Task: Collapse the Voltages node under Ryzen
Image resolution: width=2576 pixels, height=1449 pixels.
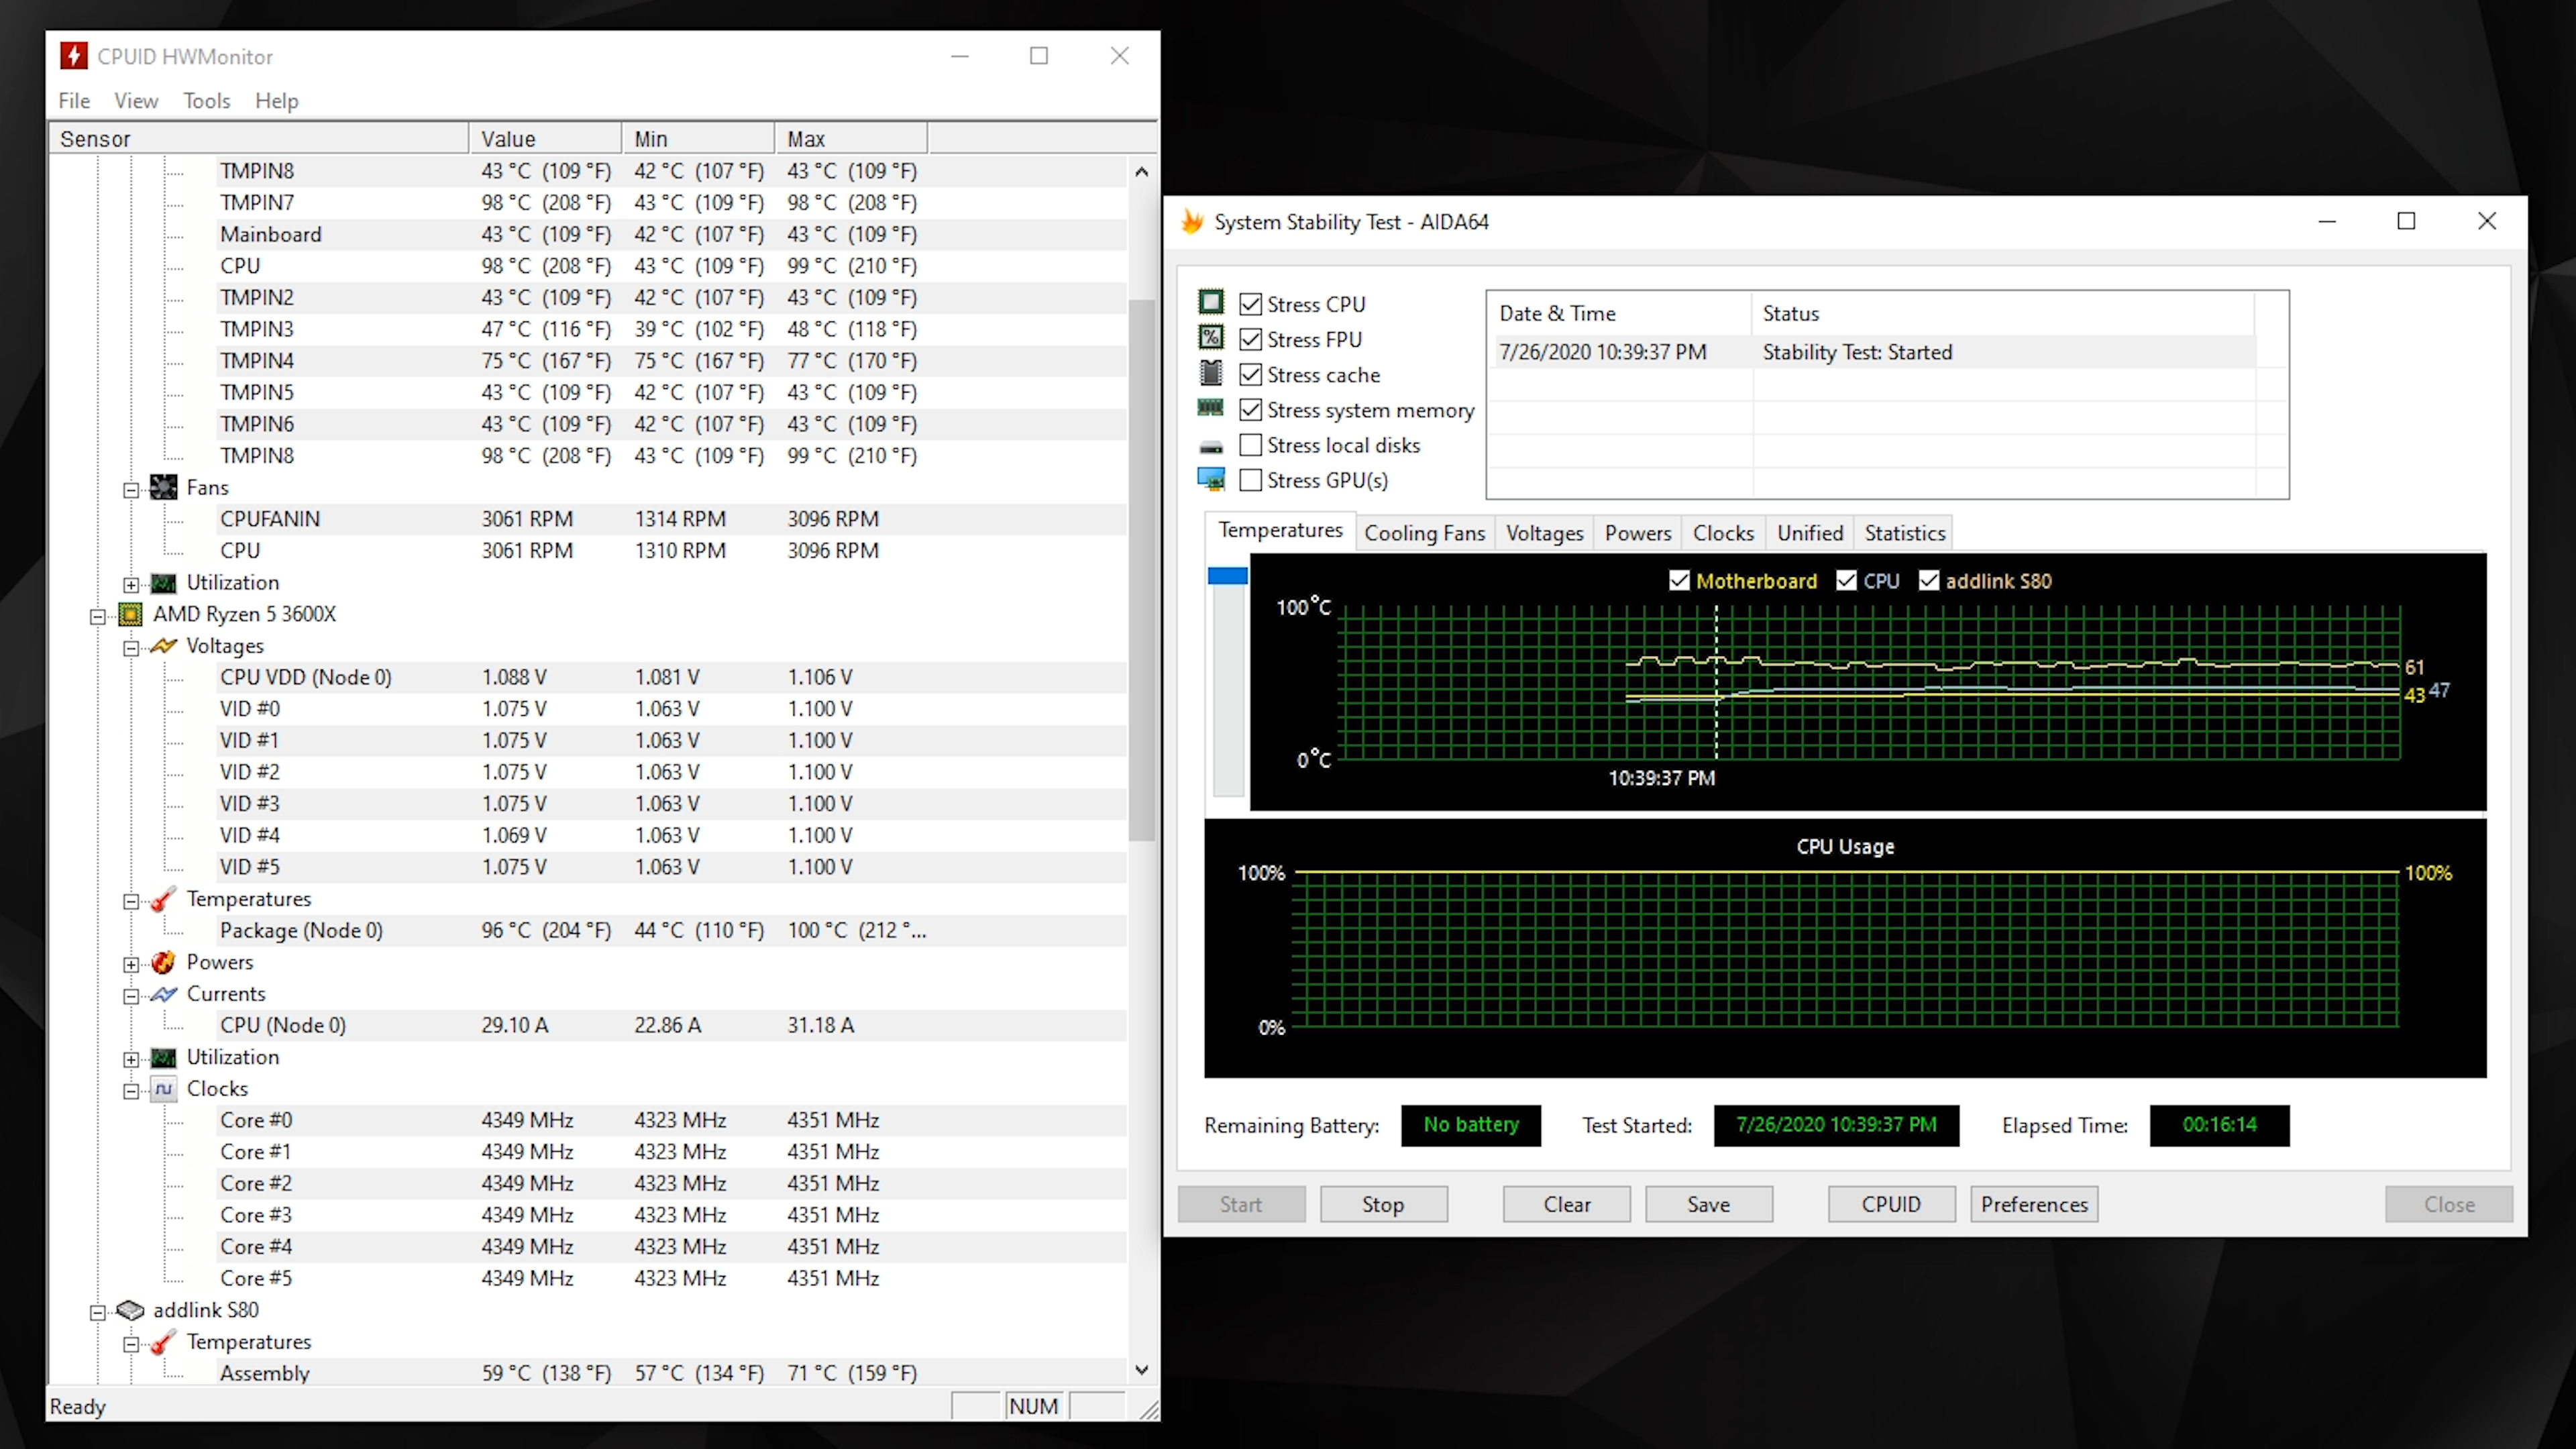Action: pos(131,648)
